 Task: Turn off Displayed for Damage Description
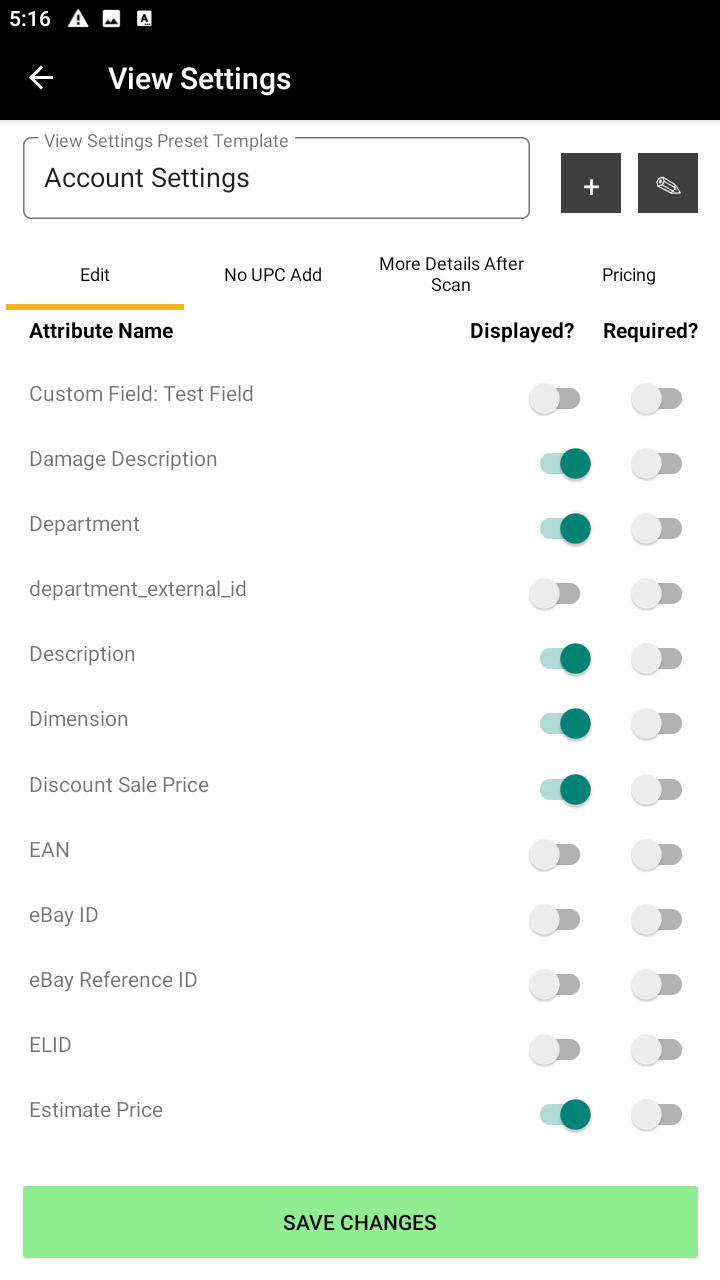(x=565, y=464)
